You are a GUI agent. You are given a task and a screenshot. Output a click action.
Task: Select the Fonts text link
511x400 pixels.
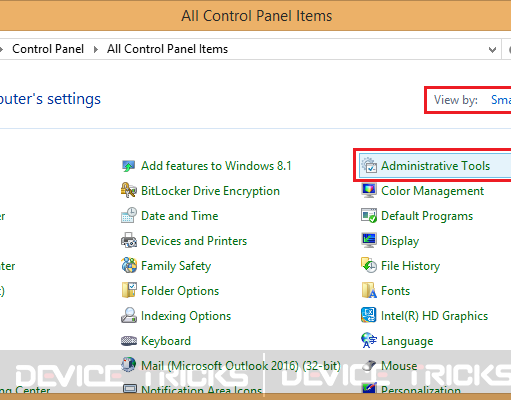[395, 291]
